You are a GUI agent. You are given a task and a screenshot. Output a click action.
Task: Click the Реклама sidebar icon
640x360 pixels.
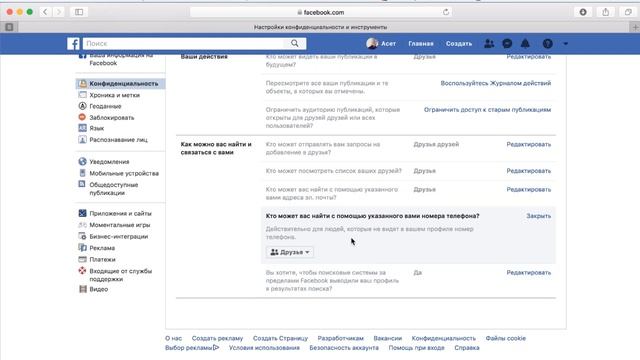(x=82, y=248)
